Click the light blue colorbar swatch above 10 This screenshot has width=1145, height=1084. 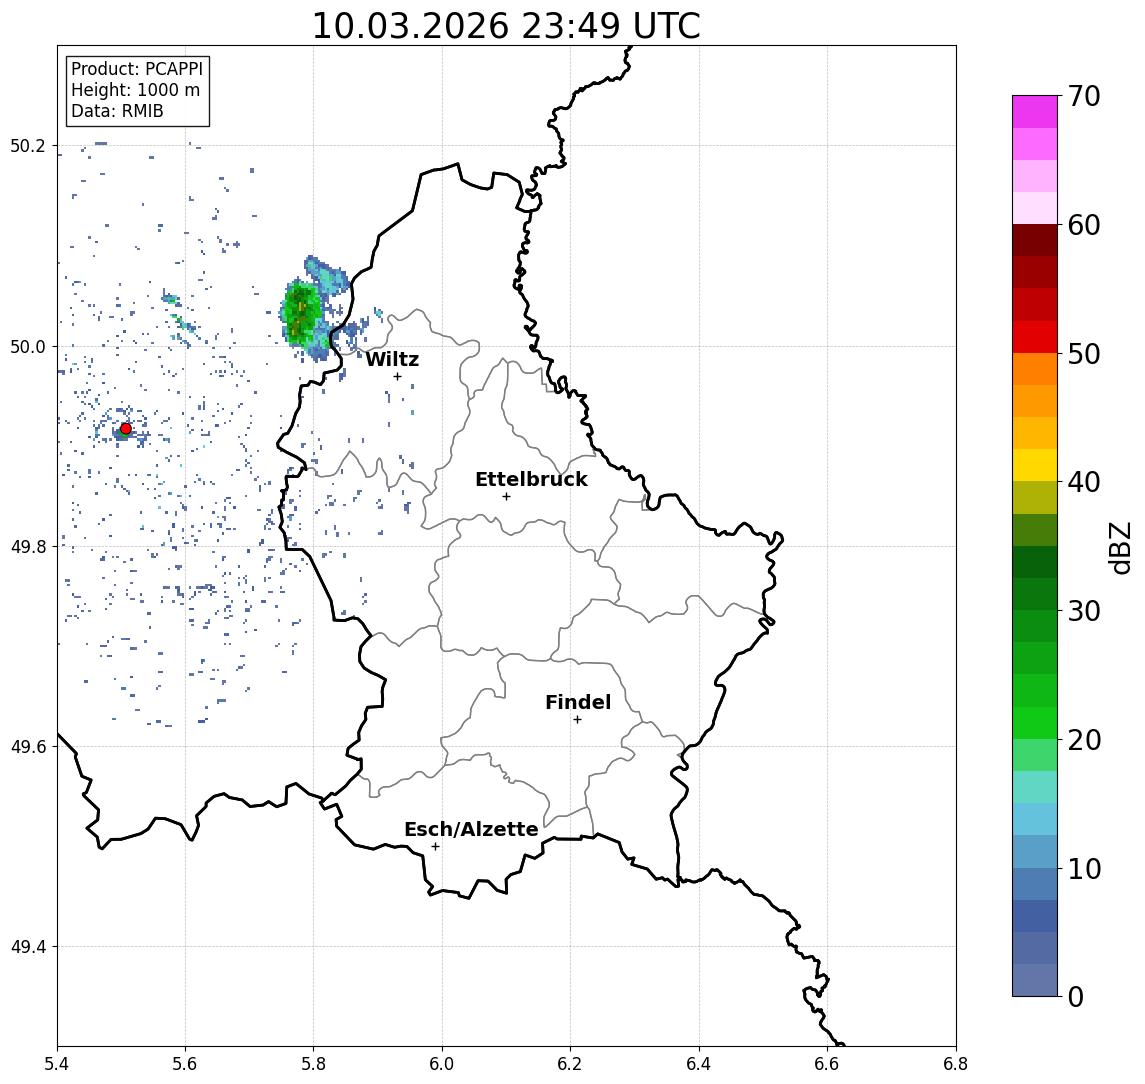[x=1035, y=851]
